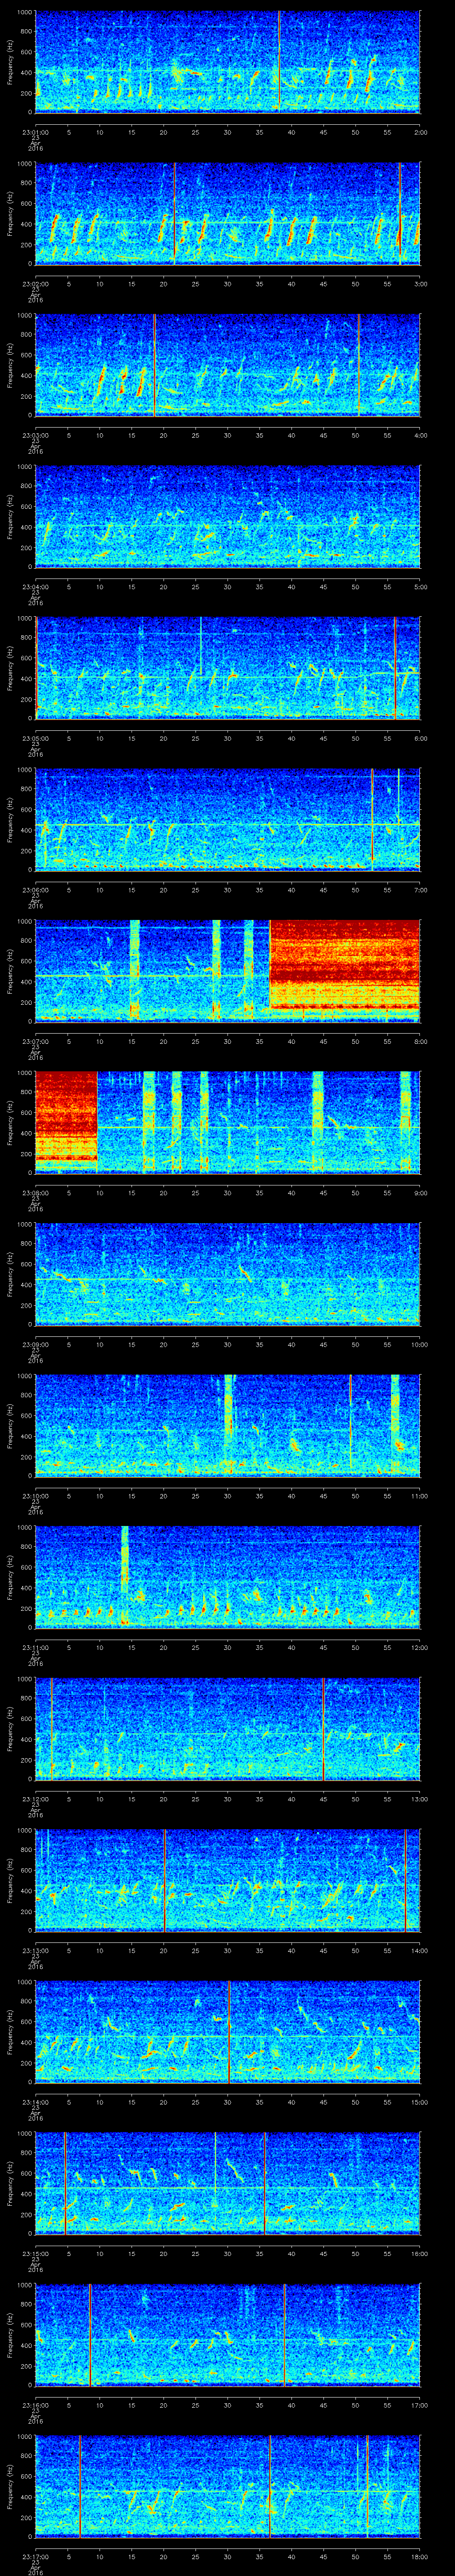Select the spectrogram panel starting at 23:02:00
The width and height of the screenshot is (455, 2576).
click(x=228, y=213)
